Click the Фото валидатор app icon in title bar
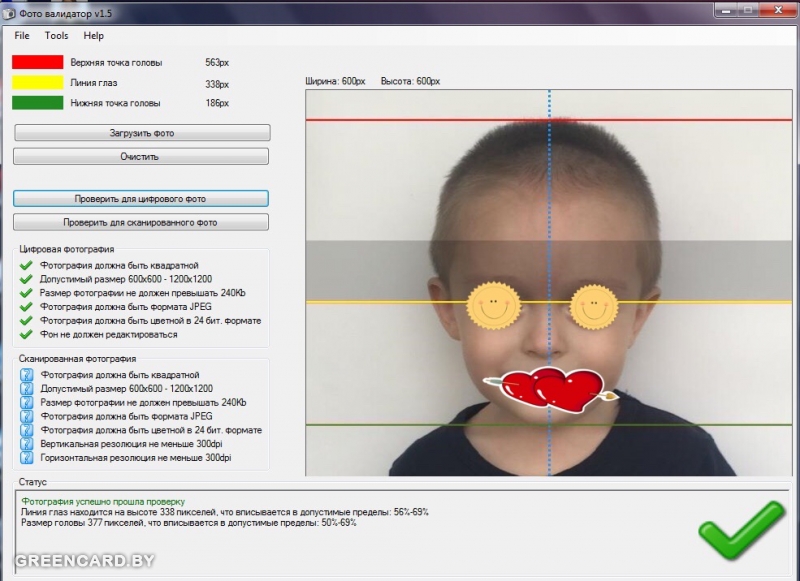Viewport: 800px width, 581px height. click(11, 11)
